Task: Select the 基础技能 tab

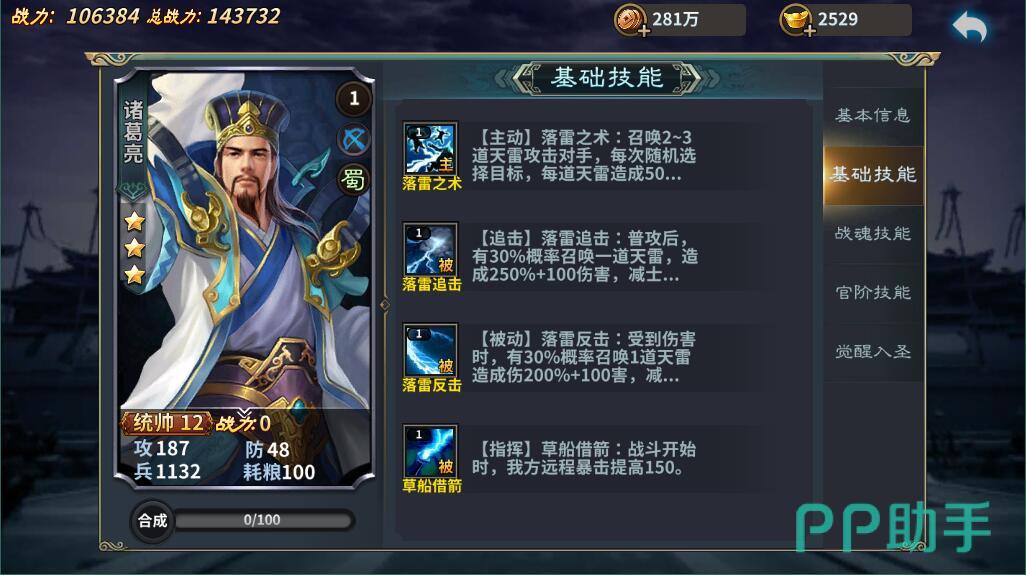Action: 873,175
